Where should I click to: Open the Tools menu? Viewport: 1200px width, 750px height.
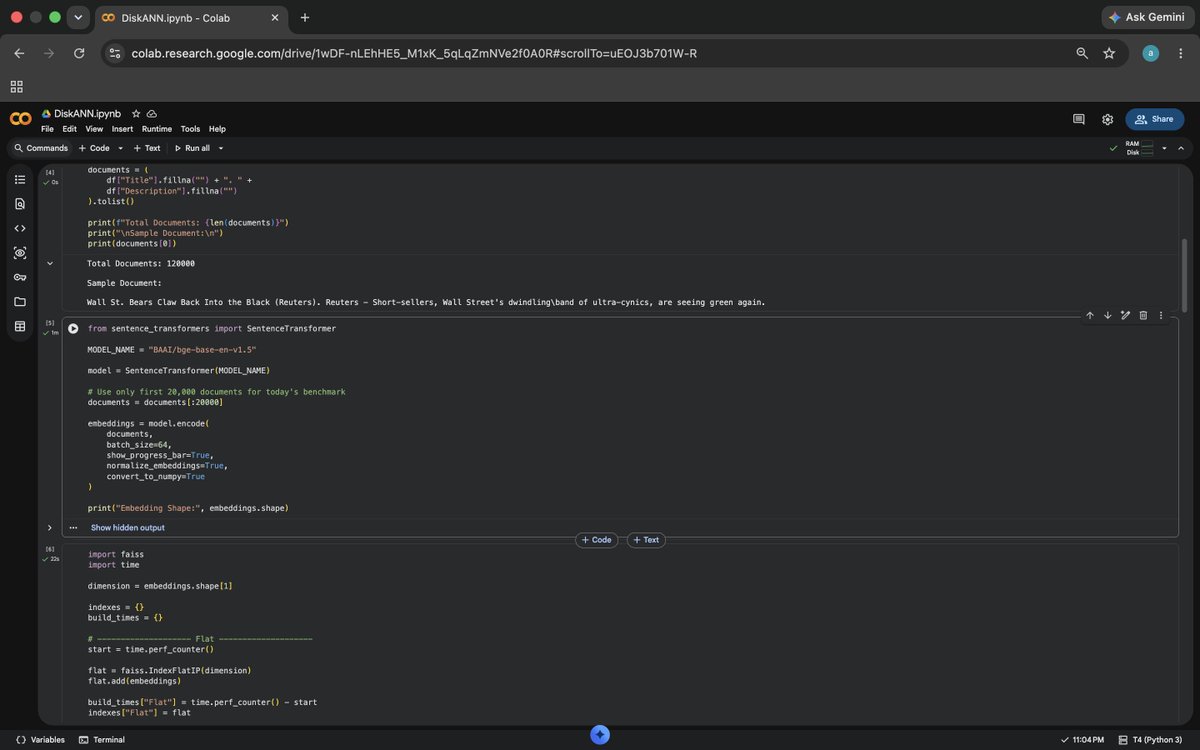(190, 129)
